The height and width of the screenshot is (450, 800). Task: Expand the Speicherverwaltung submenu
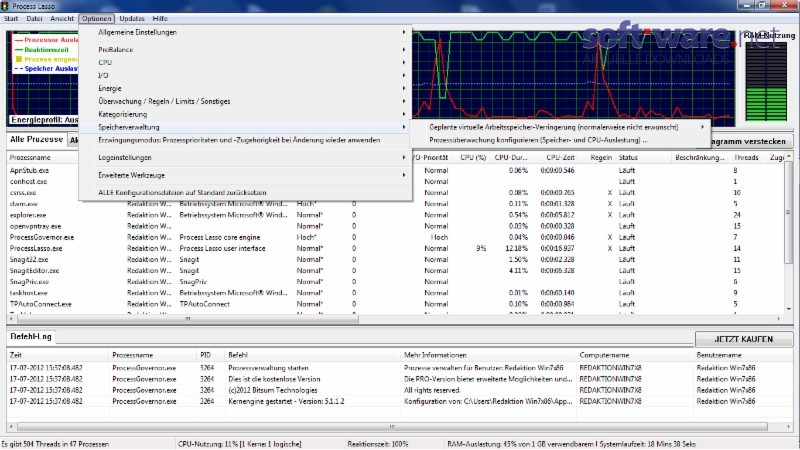[245, 127]
